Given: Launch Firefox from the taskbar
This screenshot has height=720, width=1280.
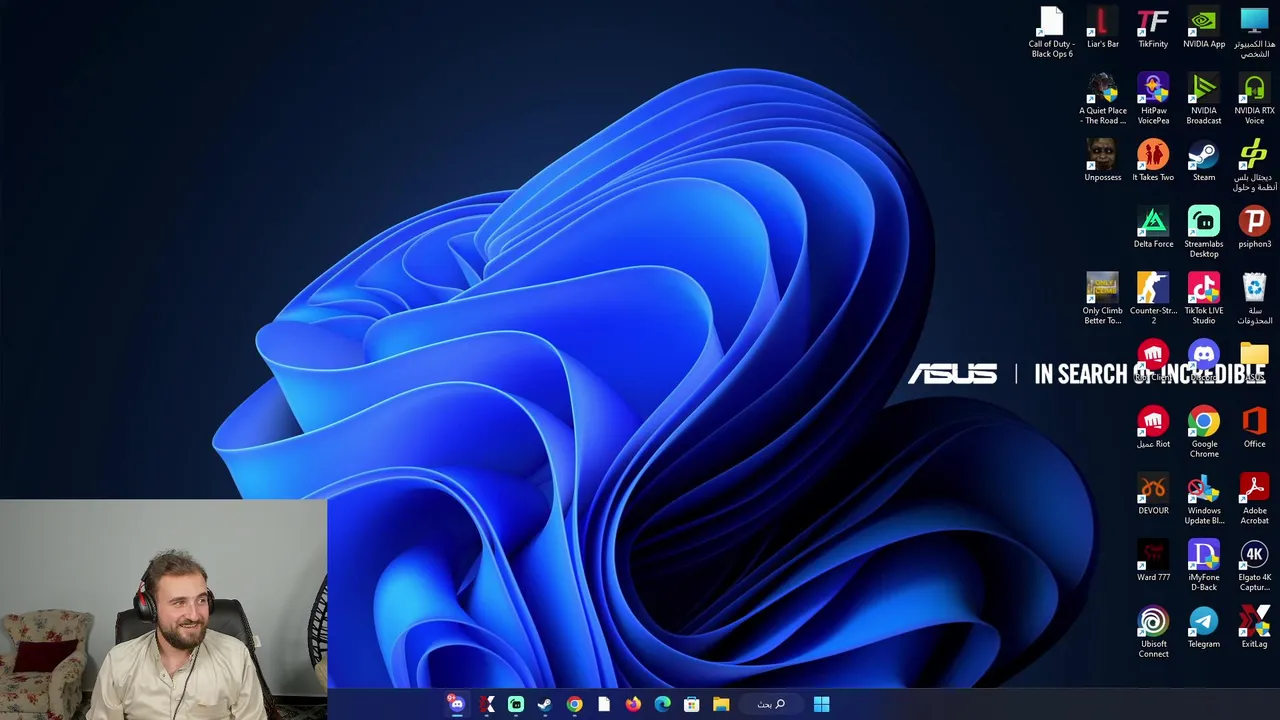Looking at the screenshot, I should coord(633,704).
